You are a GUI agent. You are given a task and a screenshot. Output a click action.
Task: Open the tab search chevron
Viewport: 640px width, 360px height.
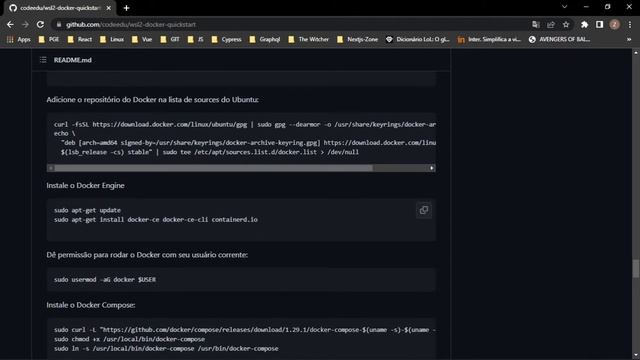coord(564,7)
